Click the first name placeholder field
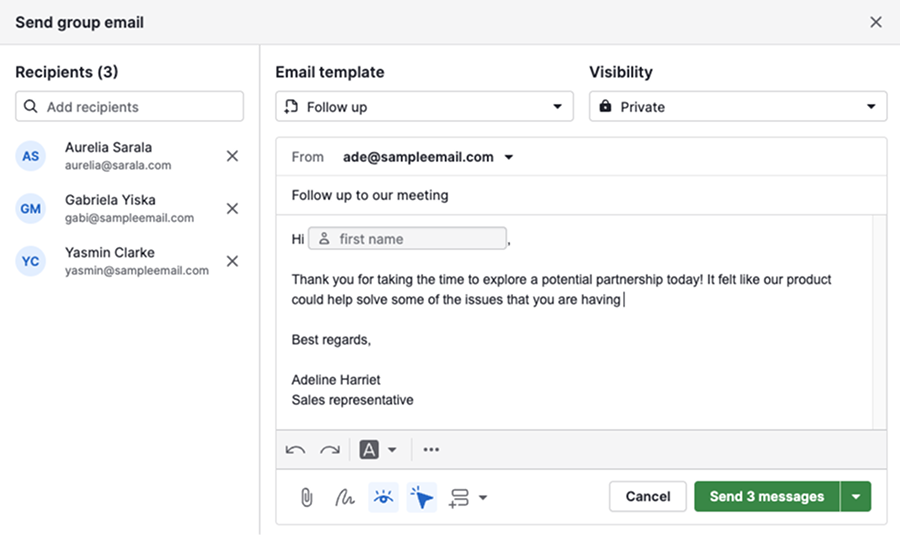 tap(407, 239)
